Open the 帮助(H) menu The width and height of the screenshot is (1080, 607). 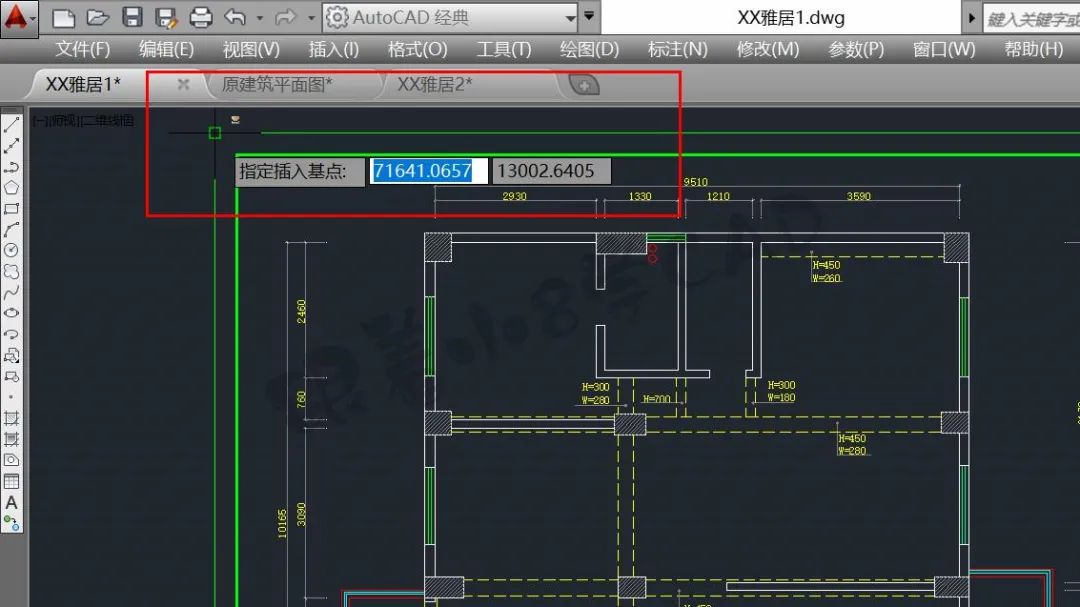1033,49
